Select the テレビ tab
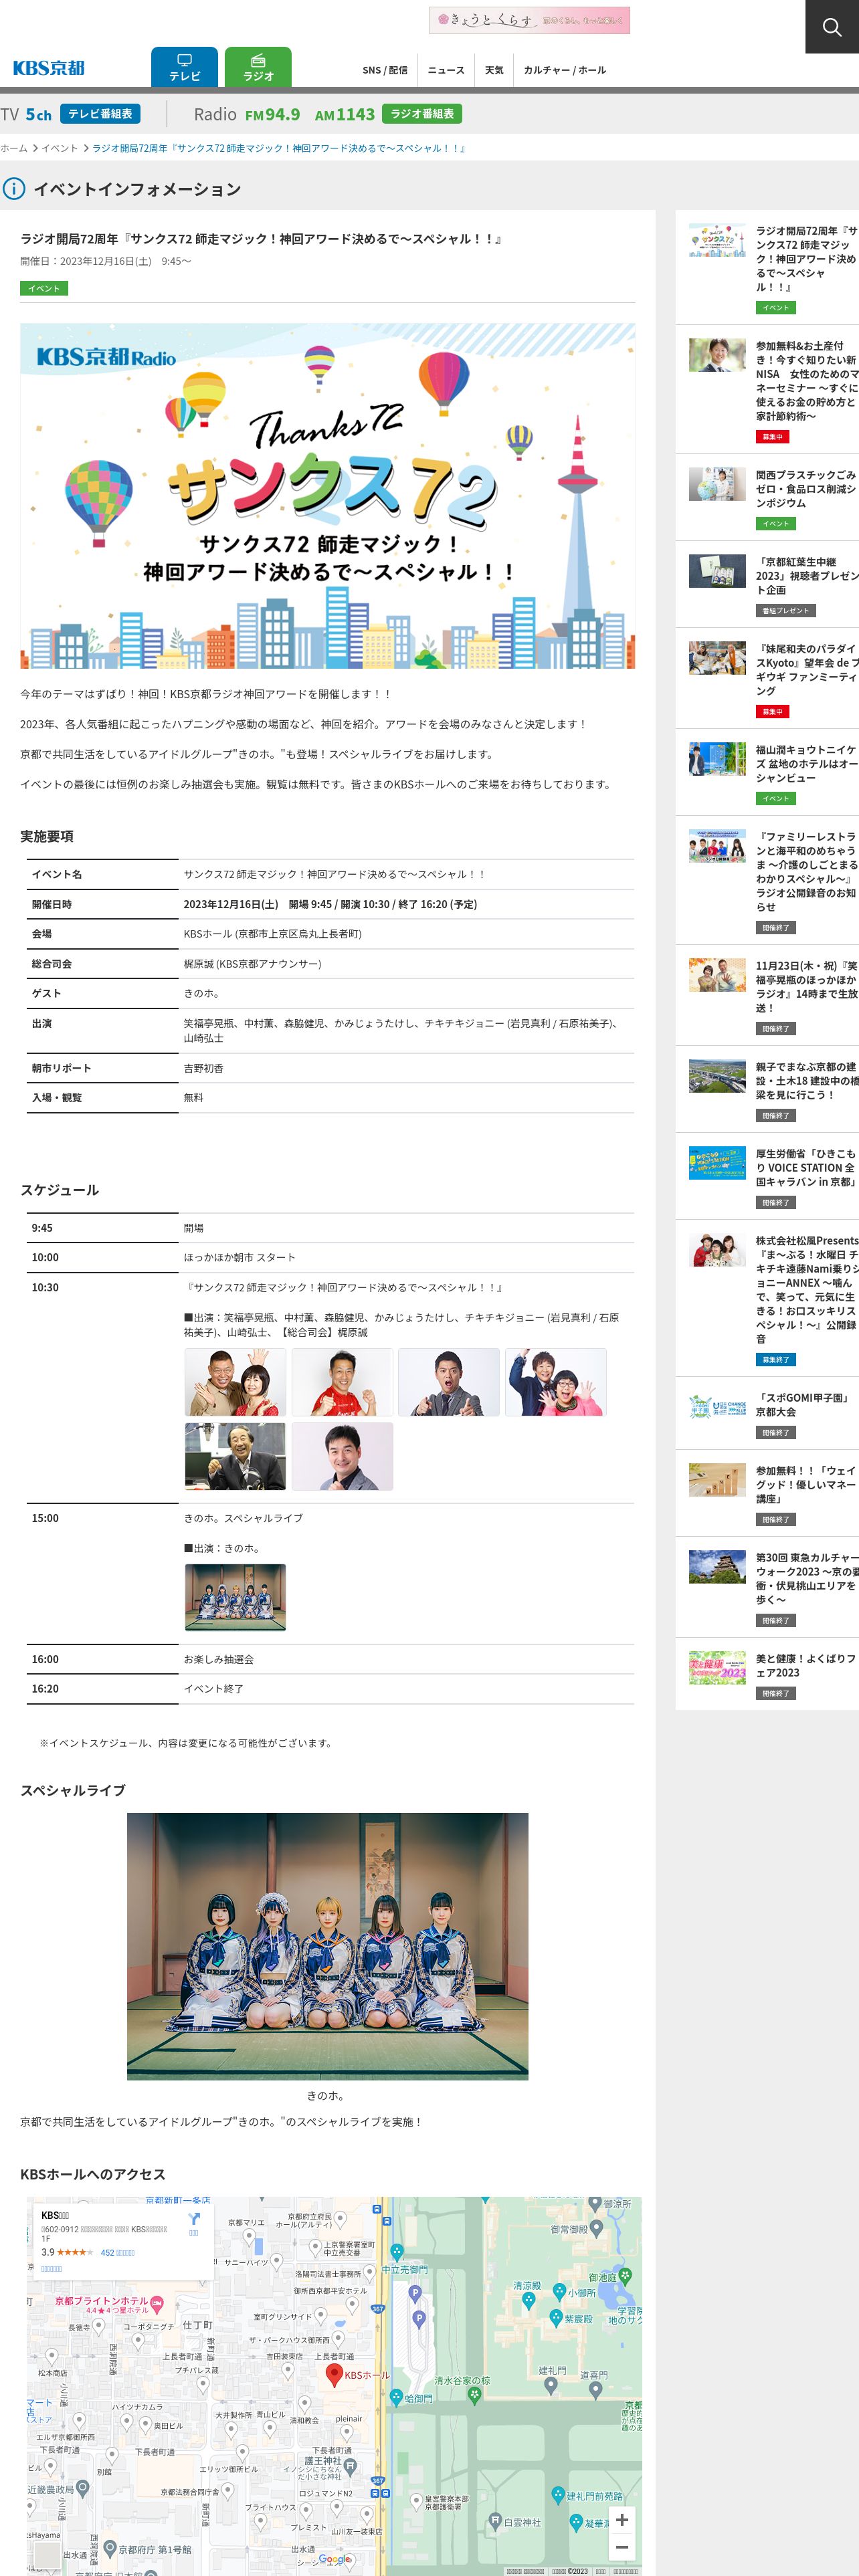Image resolution: width=859 pixels, height=2576 pixels. point(184,67)
